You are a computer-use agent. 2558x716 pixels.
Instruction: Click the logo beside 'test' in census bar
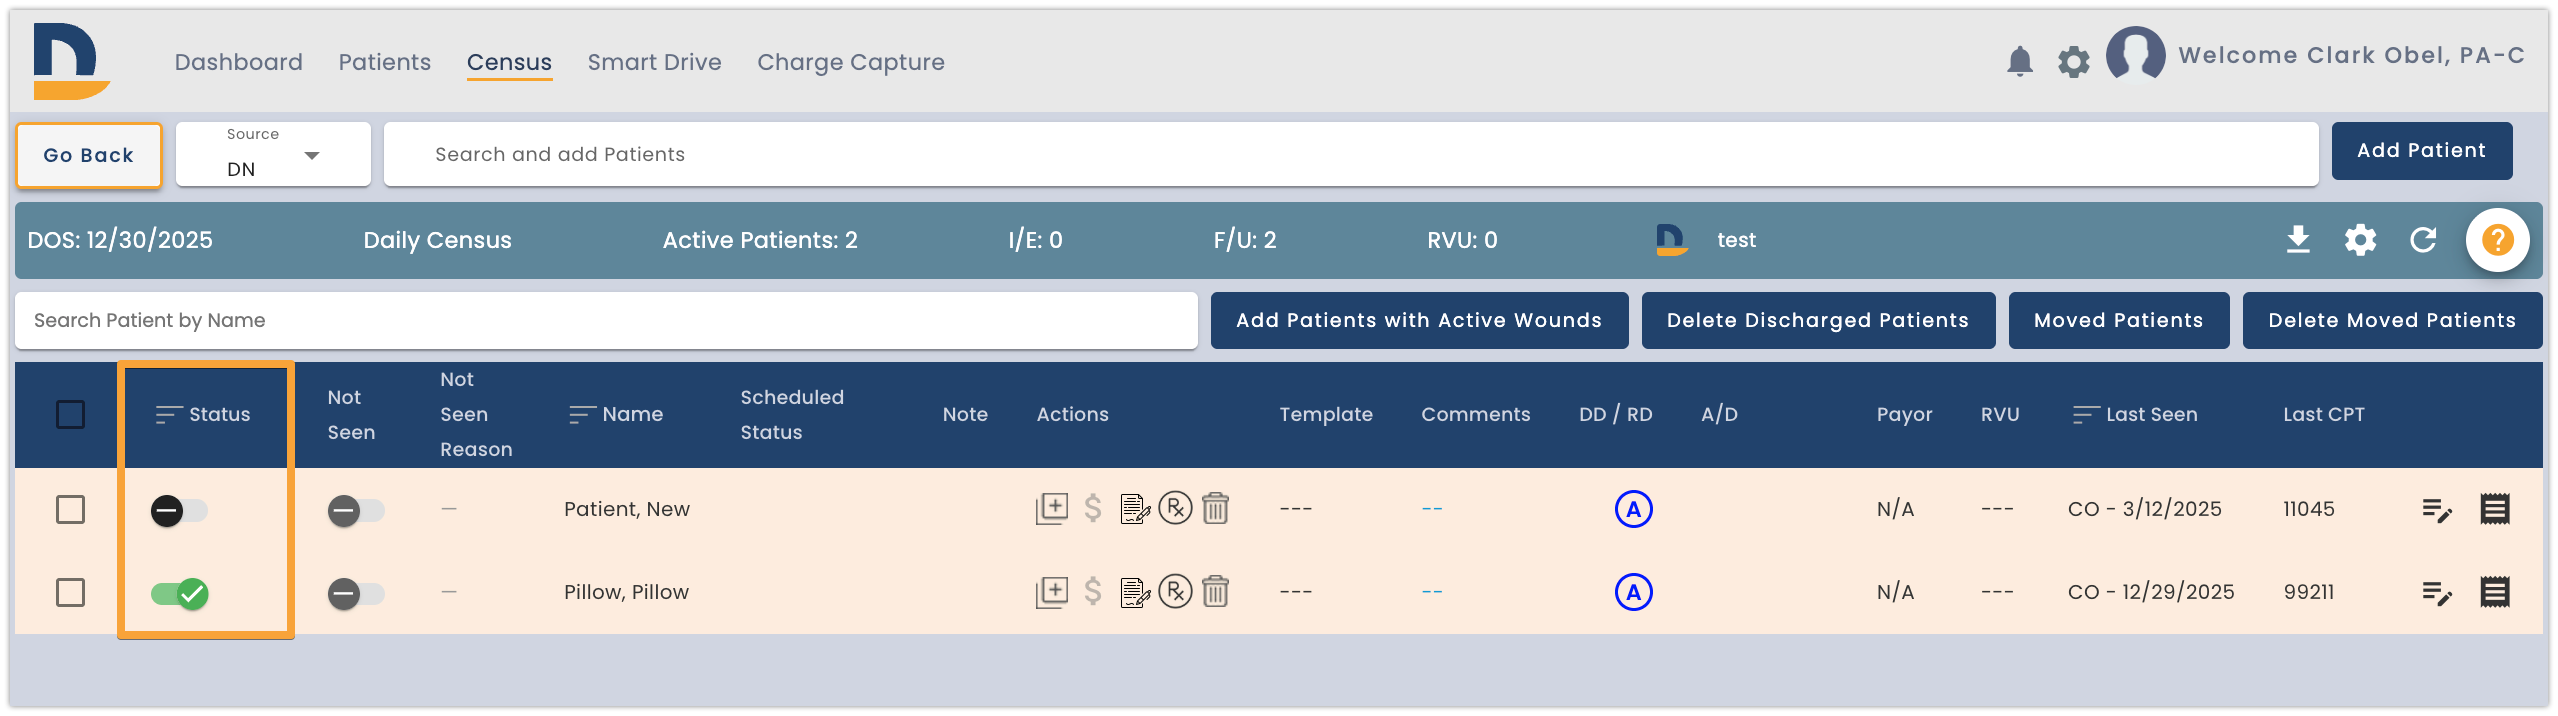point(1671,240)
